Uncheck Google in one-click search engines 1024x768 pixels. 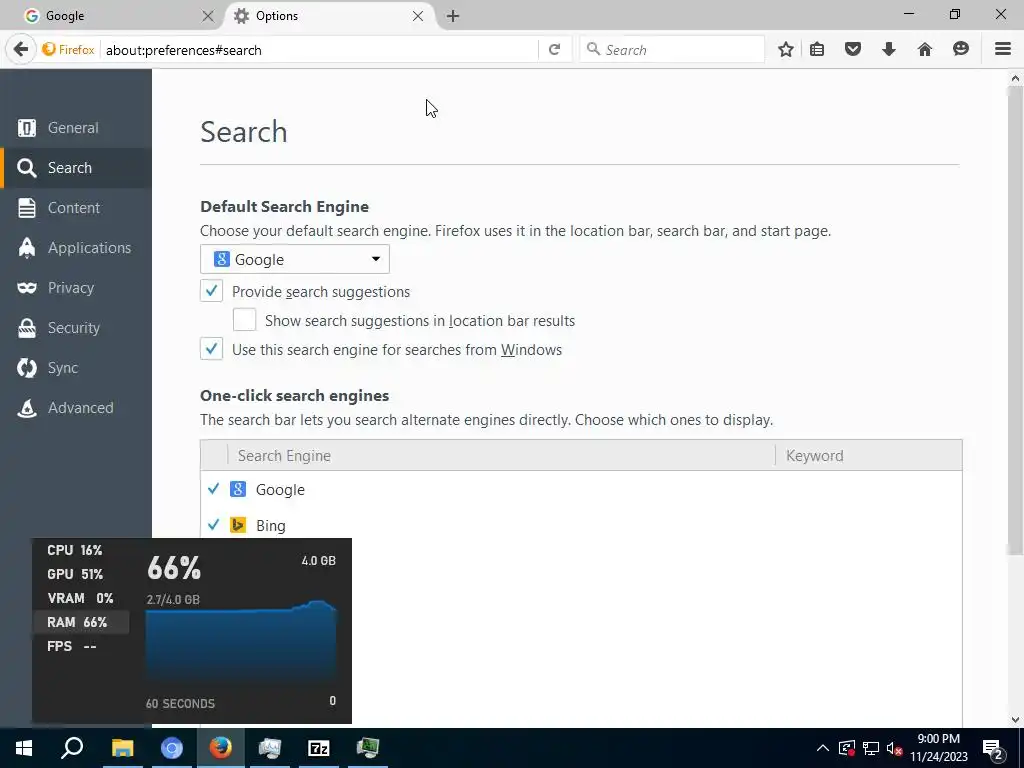point(214,489)
